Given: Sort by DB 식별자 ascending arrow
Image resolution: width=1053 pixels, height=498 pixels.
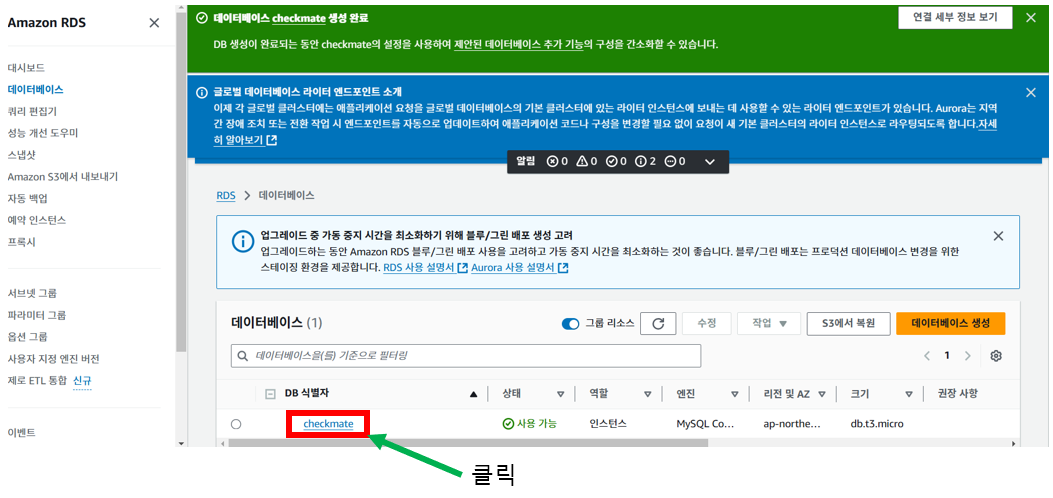Looking at the screenshot, I should tap(475, 394).
